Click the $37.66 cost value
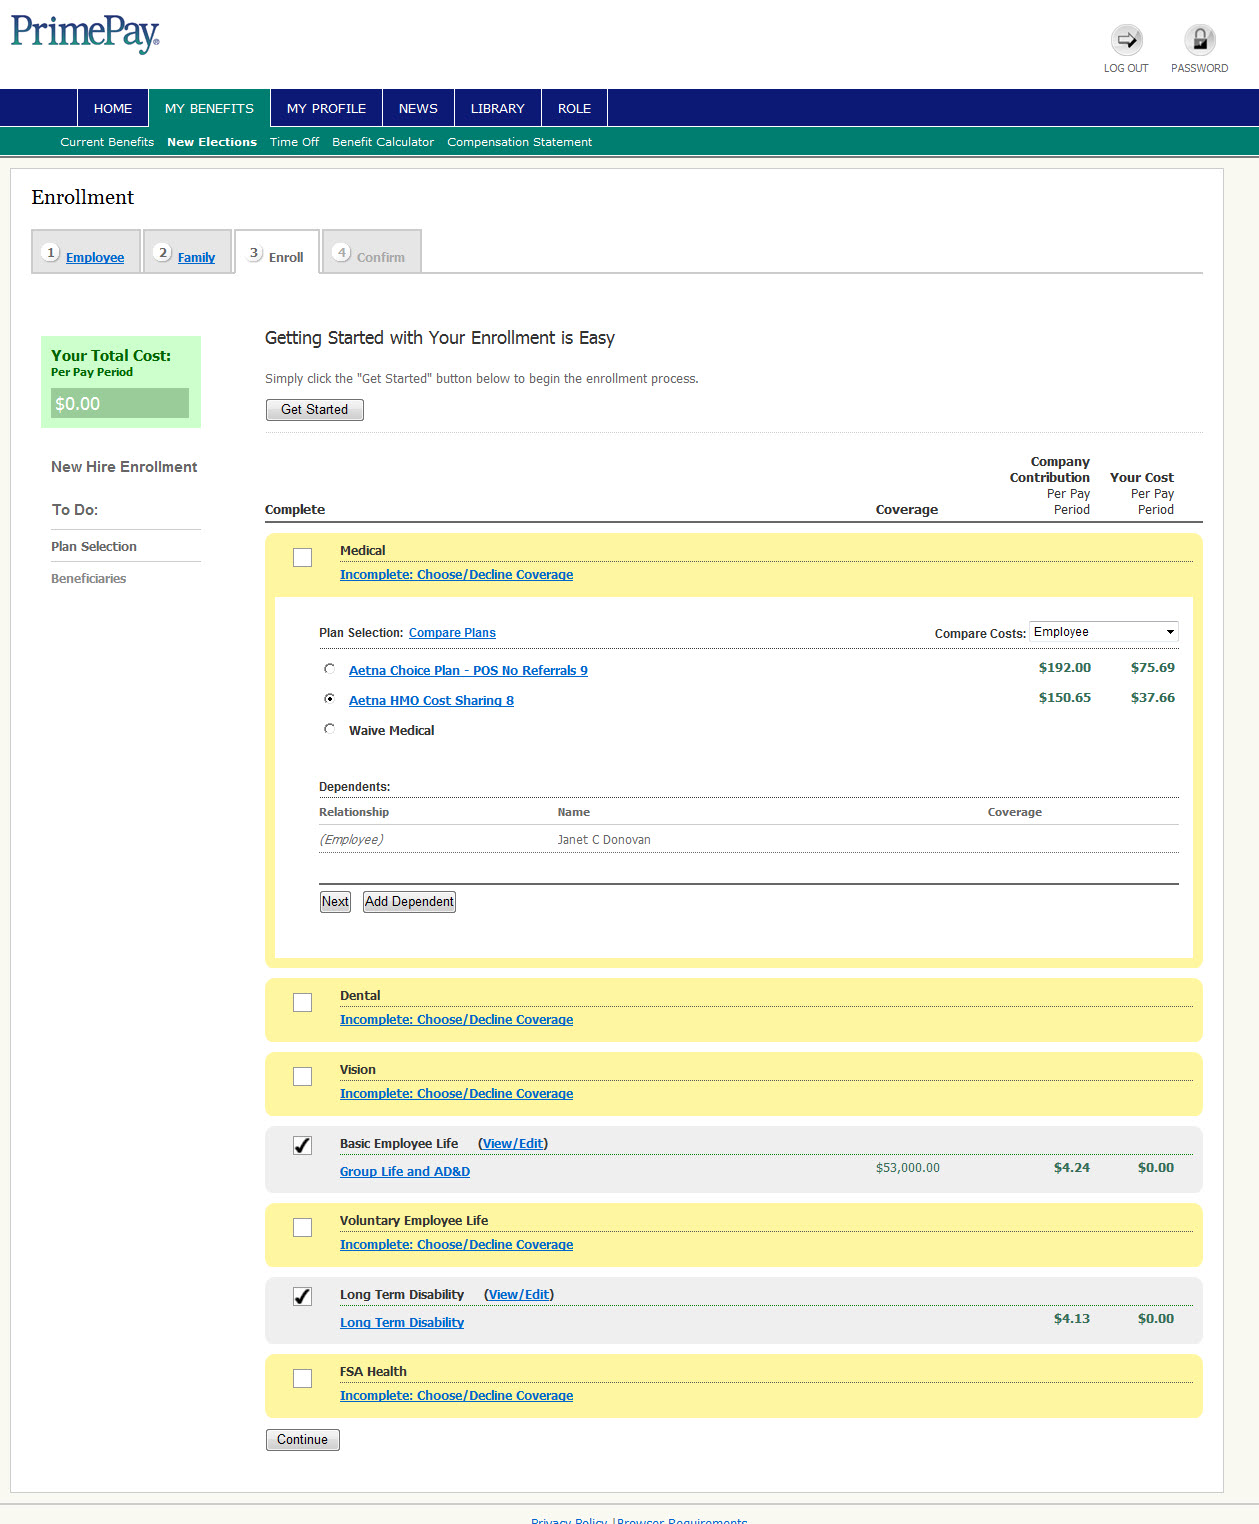 (x=1153, y=698)
